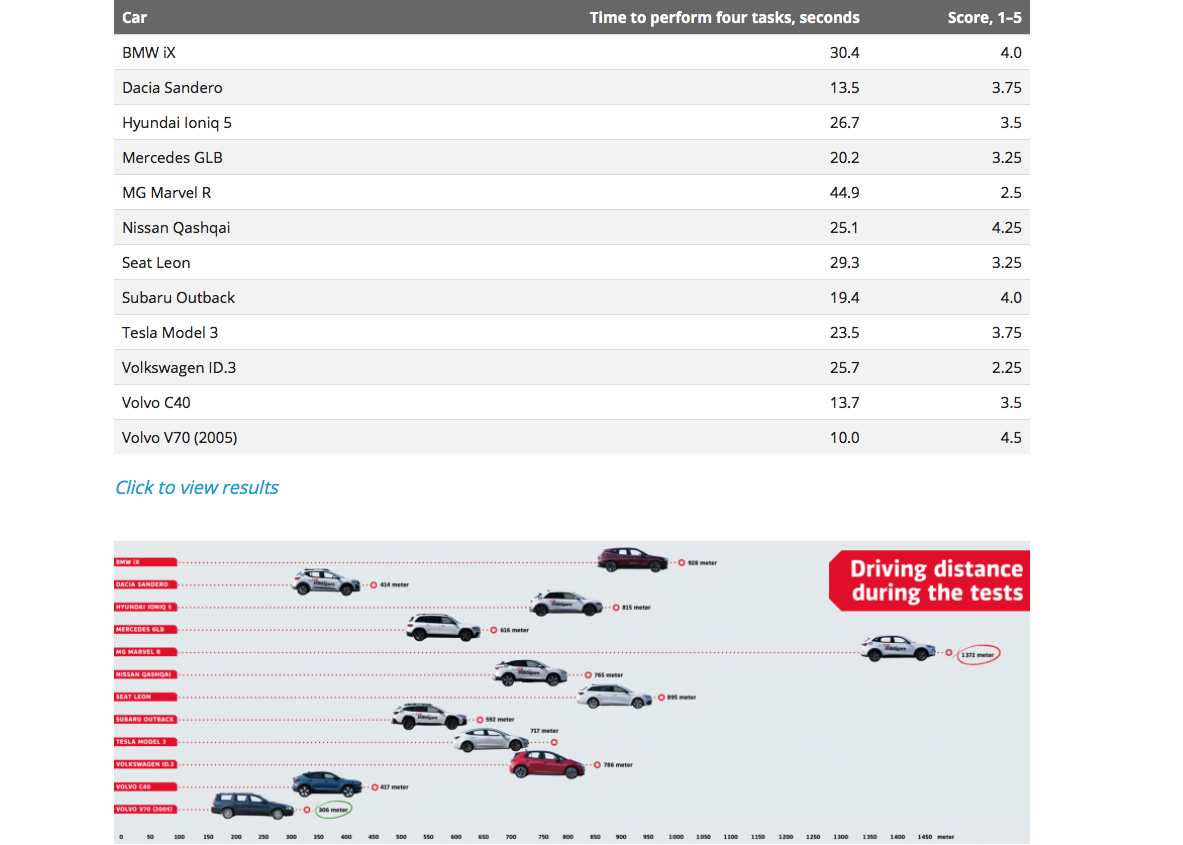1183x845 pixels.
Task: Click the 'Car' column header
Action: pos(133,17)
